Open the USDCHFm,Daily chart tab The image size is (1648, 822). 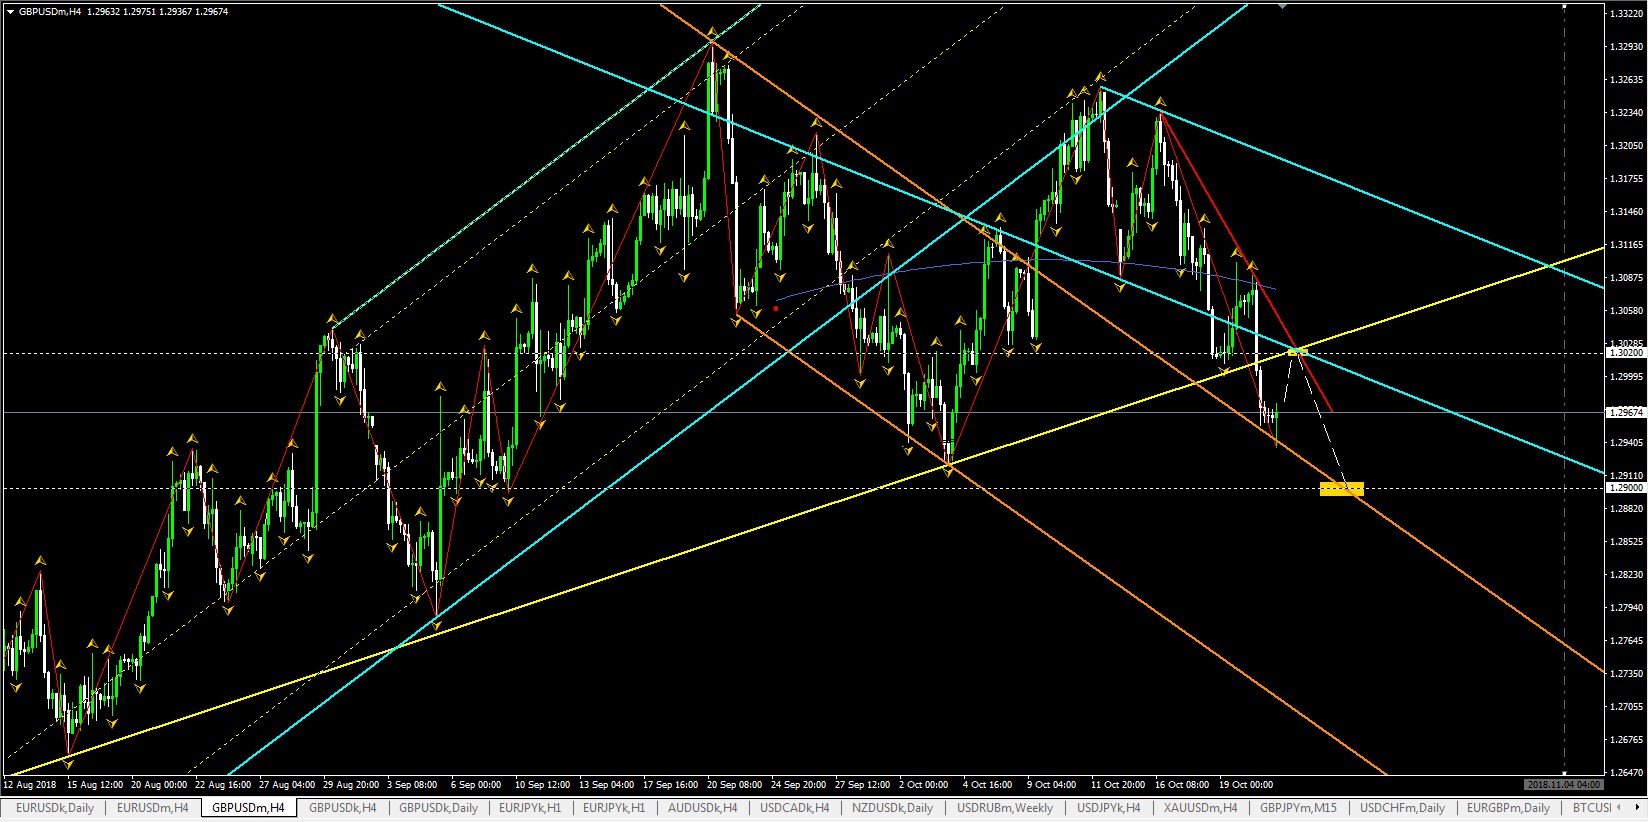pyautogui.click(x=1402, y=808)
